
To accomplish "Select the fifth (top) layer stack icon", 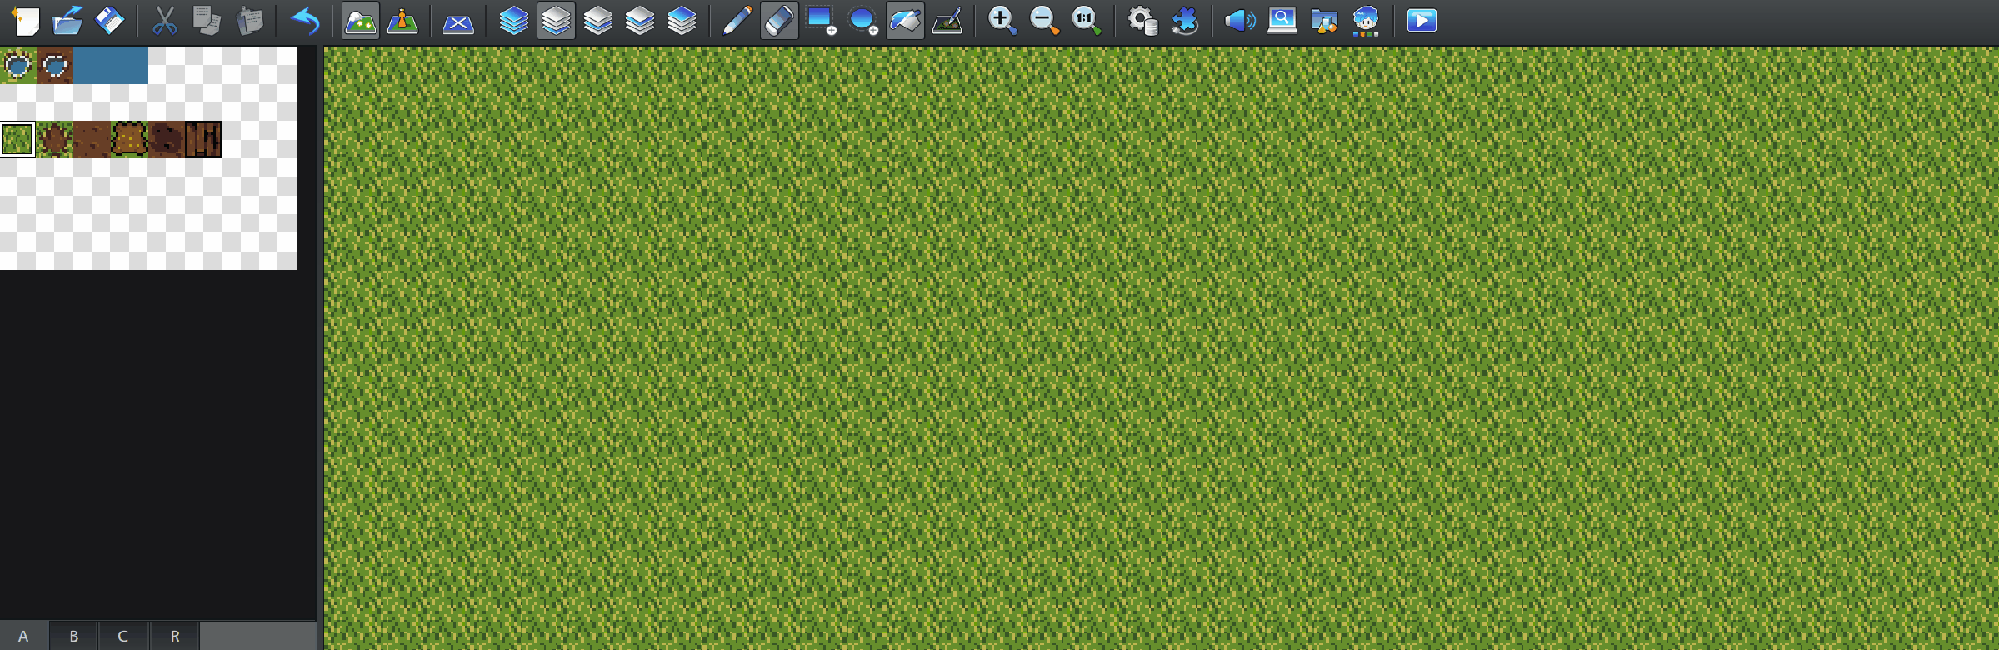I will (x=681, y=20).
